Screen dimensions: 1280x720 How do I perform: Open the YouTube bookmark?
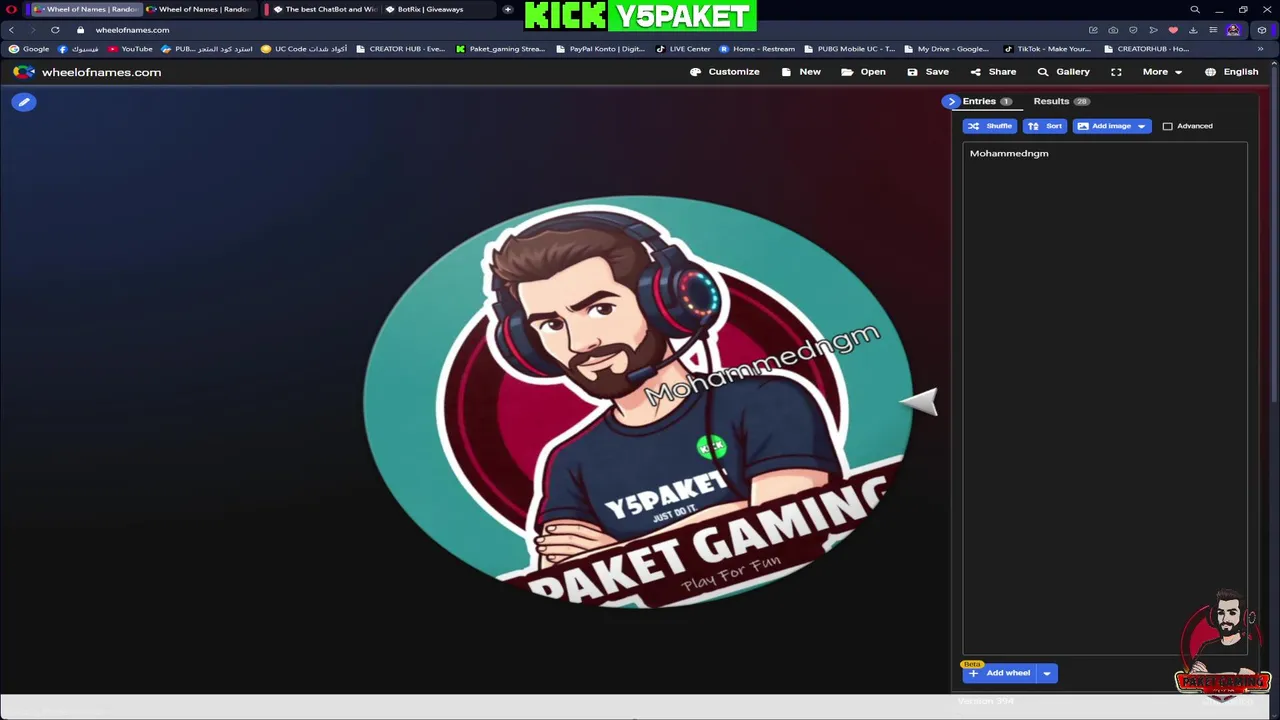(x=130, y=49)
